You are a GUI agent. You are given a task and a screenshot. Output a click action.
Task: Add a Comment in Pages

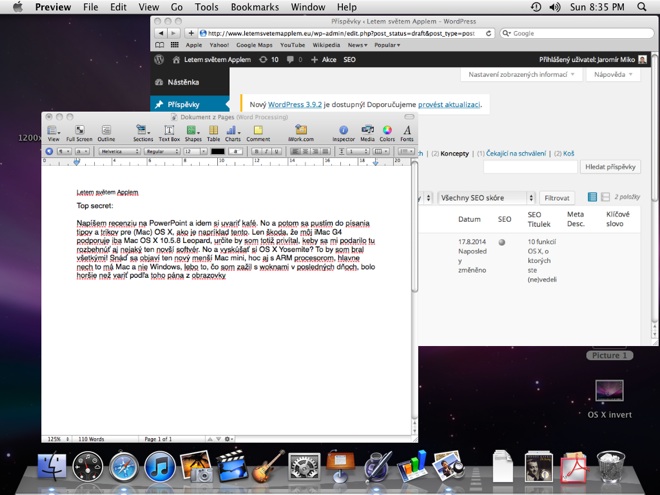258,133
